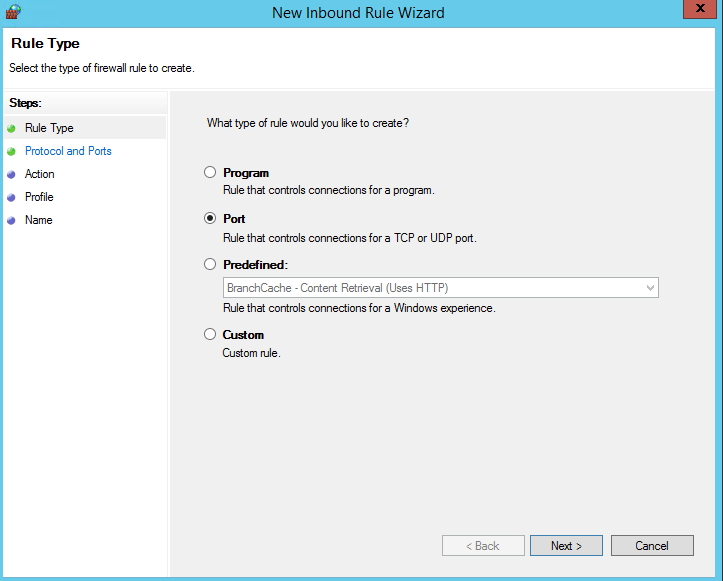
Task: Go to the Rule Type step
Action: point(49,128)
